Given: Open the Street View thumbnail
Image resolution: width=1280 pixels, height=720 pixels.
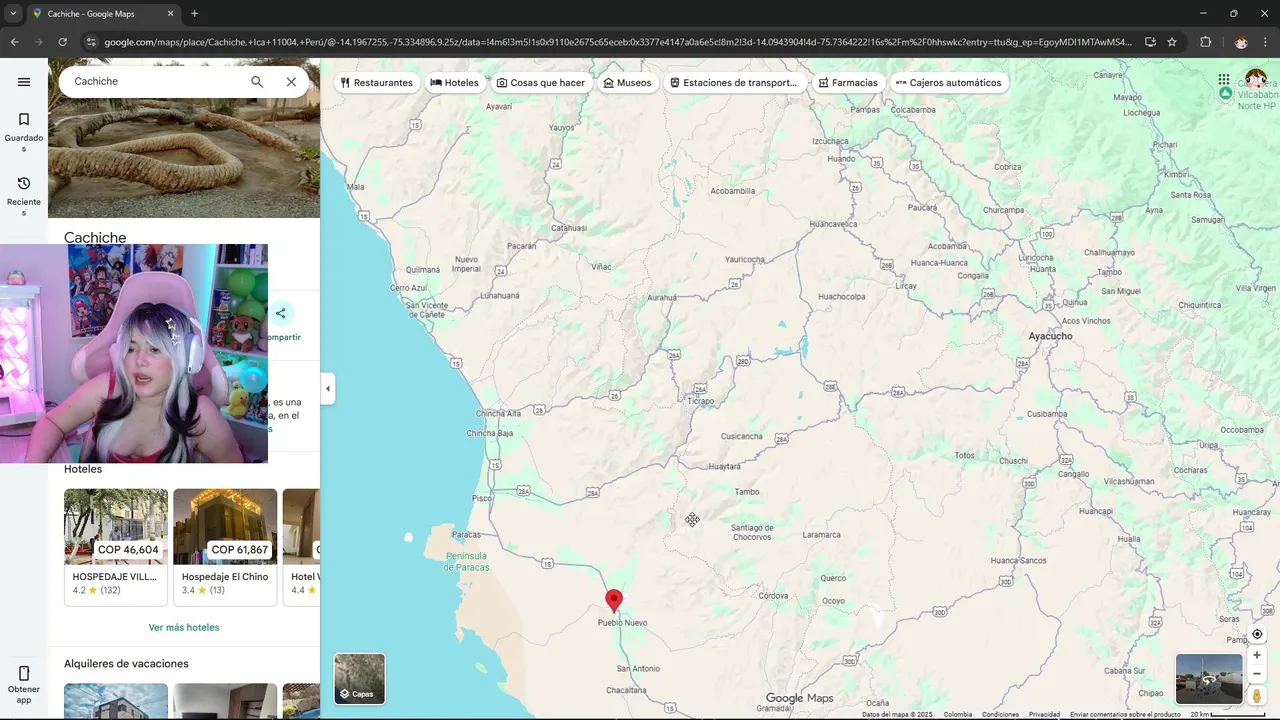Looking at the screenshot, I should tap(1209, 679).
